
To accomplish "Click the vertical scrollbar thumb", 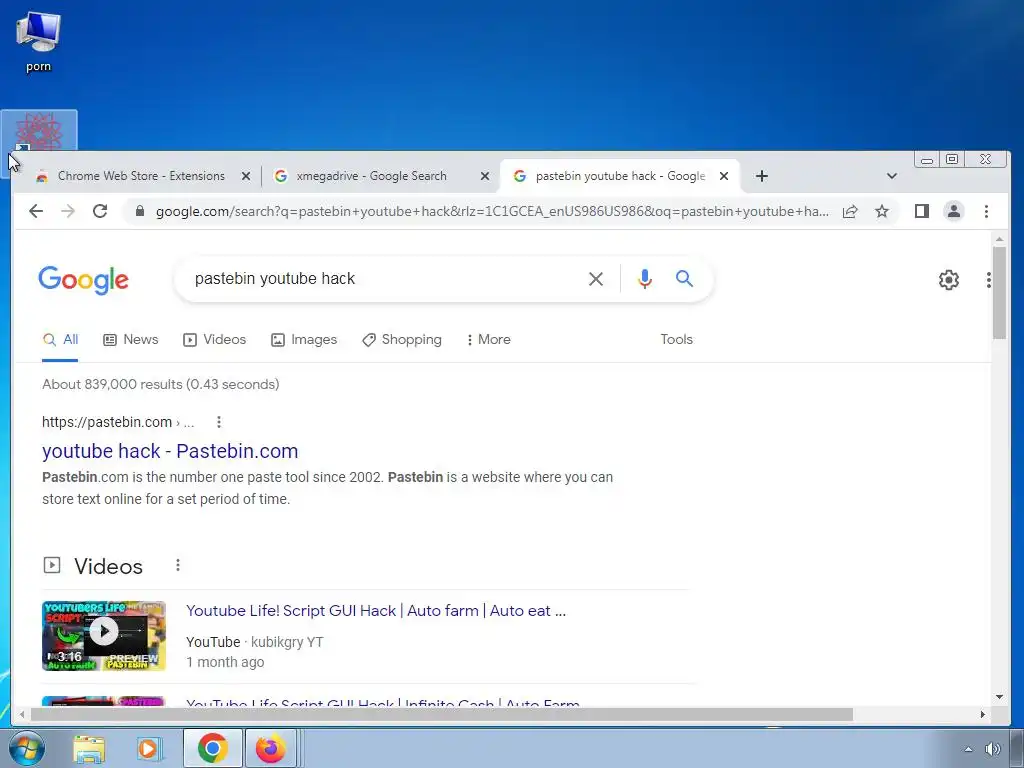I will pos(999,292).
